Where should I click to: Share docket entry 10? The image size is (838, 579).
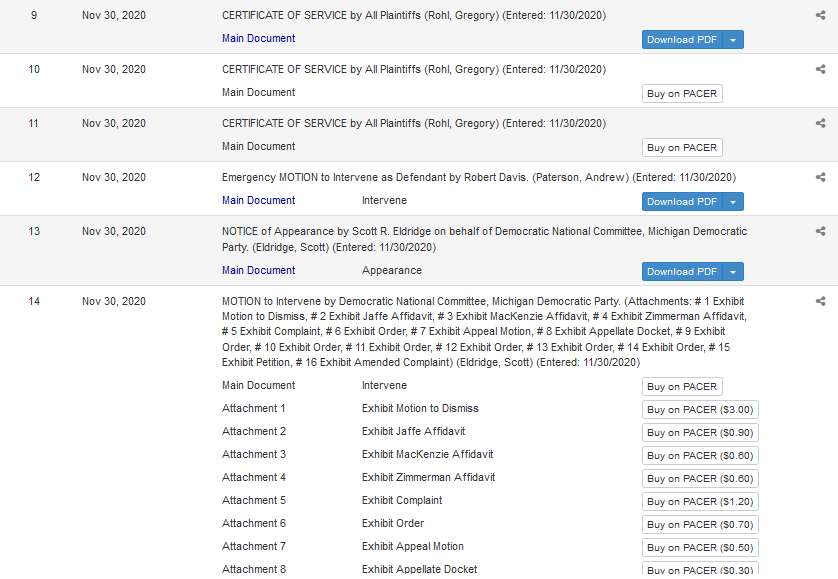(820, 70)
